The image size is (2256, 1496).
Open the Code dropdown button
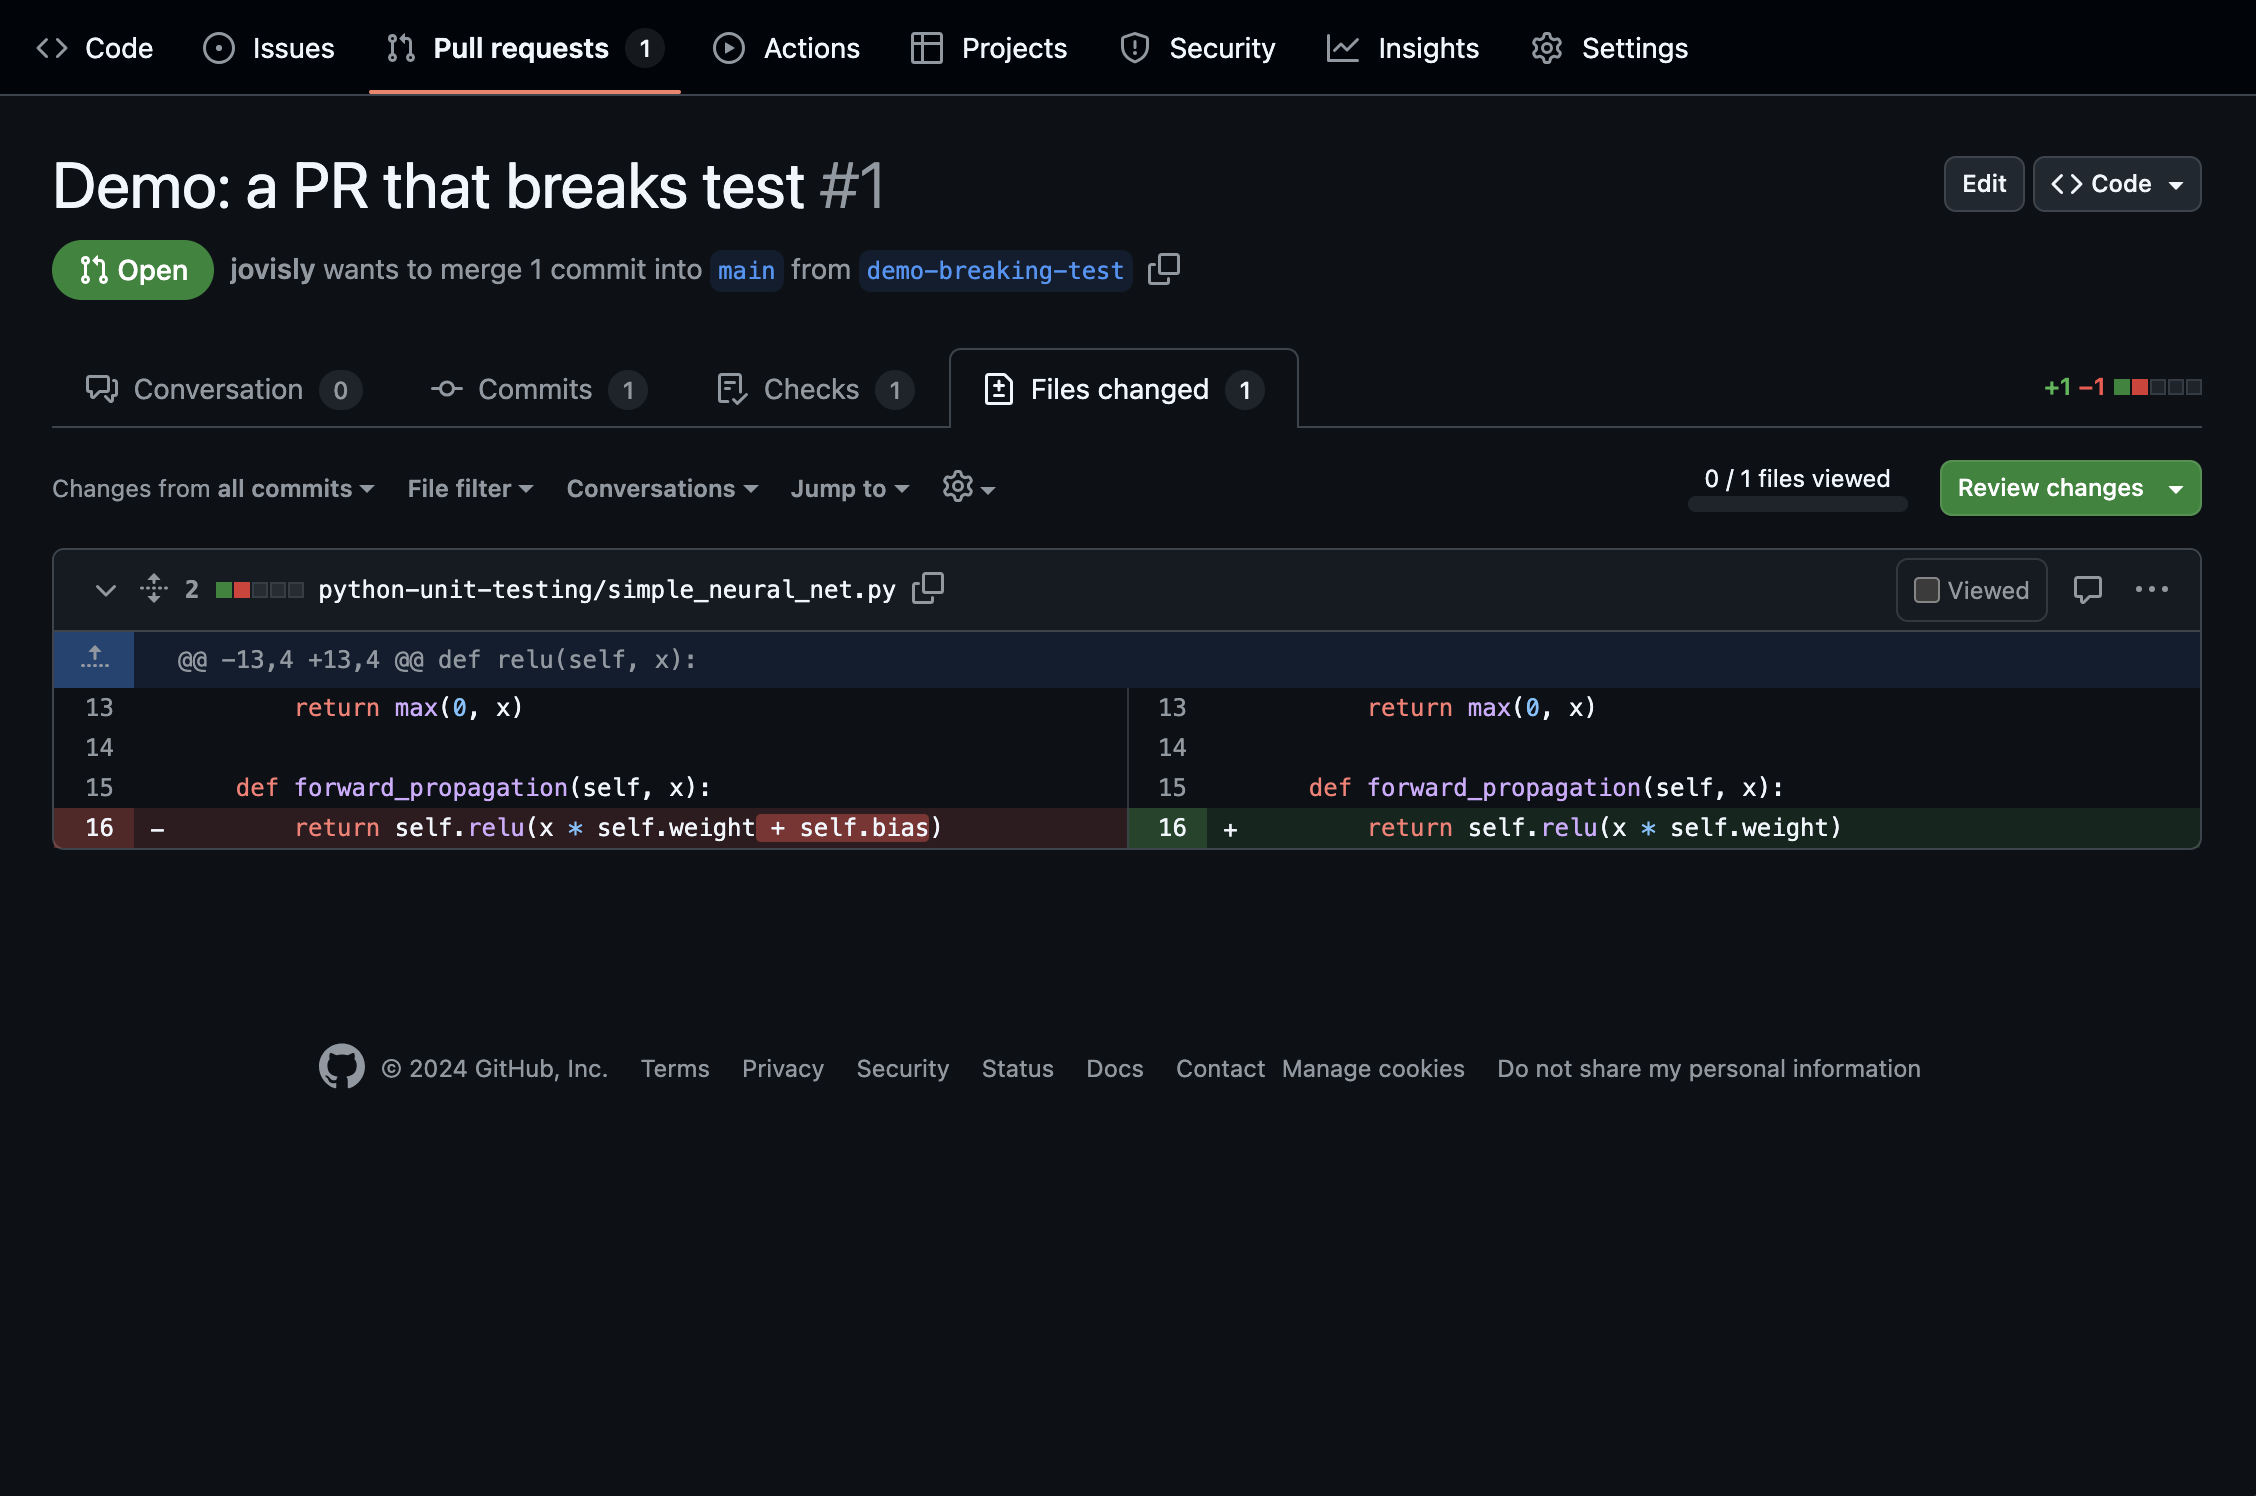coord(2117,184)
